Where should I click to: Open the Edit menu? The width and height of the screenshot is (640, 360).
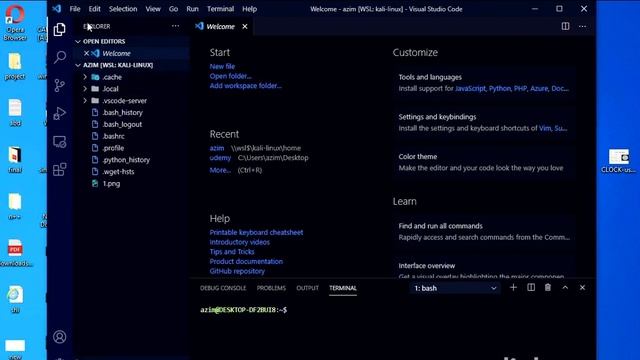94,9
